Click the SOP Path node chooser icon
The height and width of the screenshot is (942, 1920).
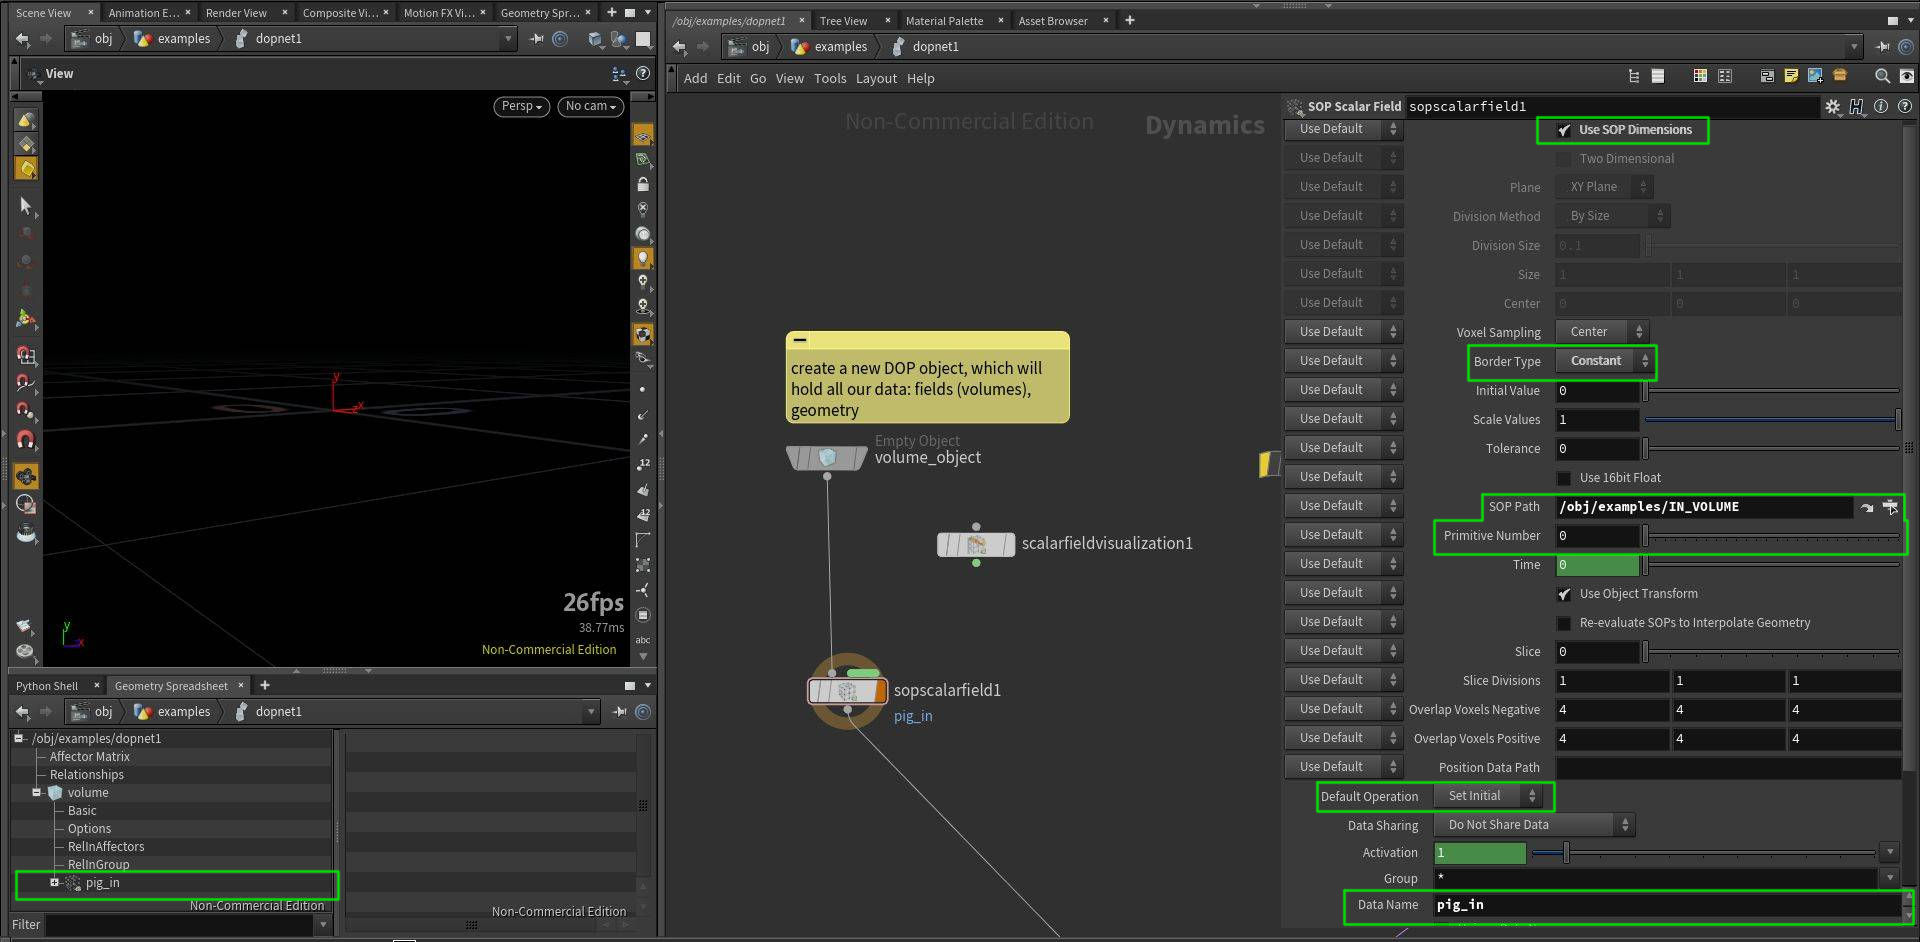pos(1890,507)
